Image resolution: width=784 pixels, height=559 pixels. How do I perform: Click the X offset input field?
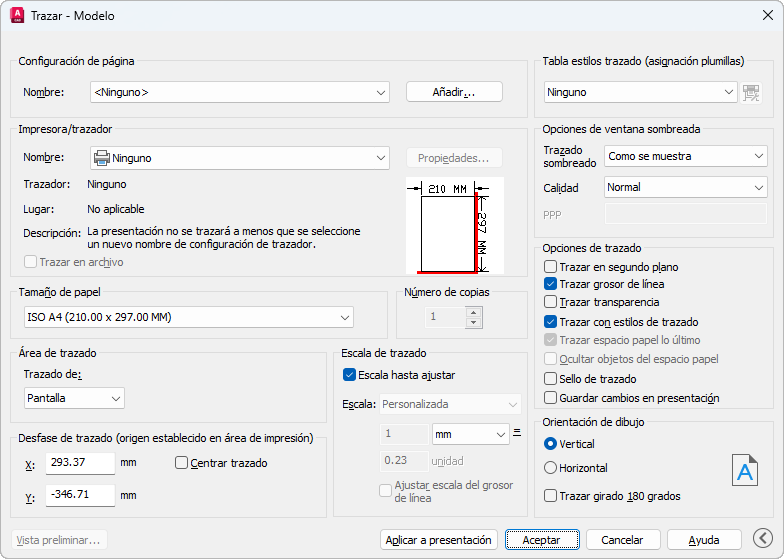(x=80, y=463)
